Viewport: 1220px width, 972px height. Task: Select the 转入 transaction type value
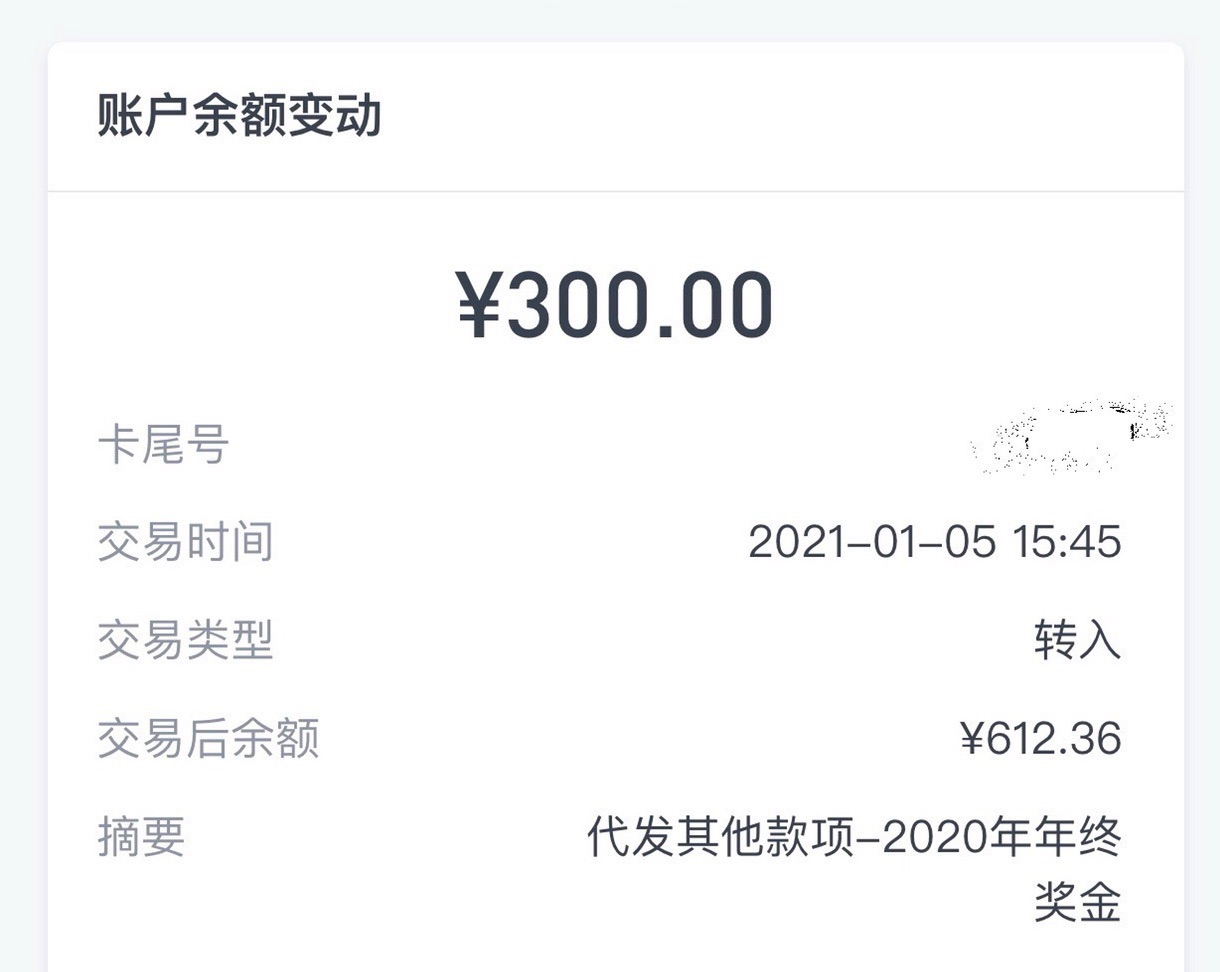coord(1077,640)
